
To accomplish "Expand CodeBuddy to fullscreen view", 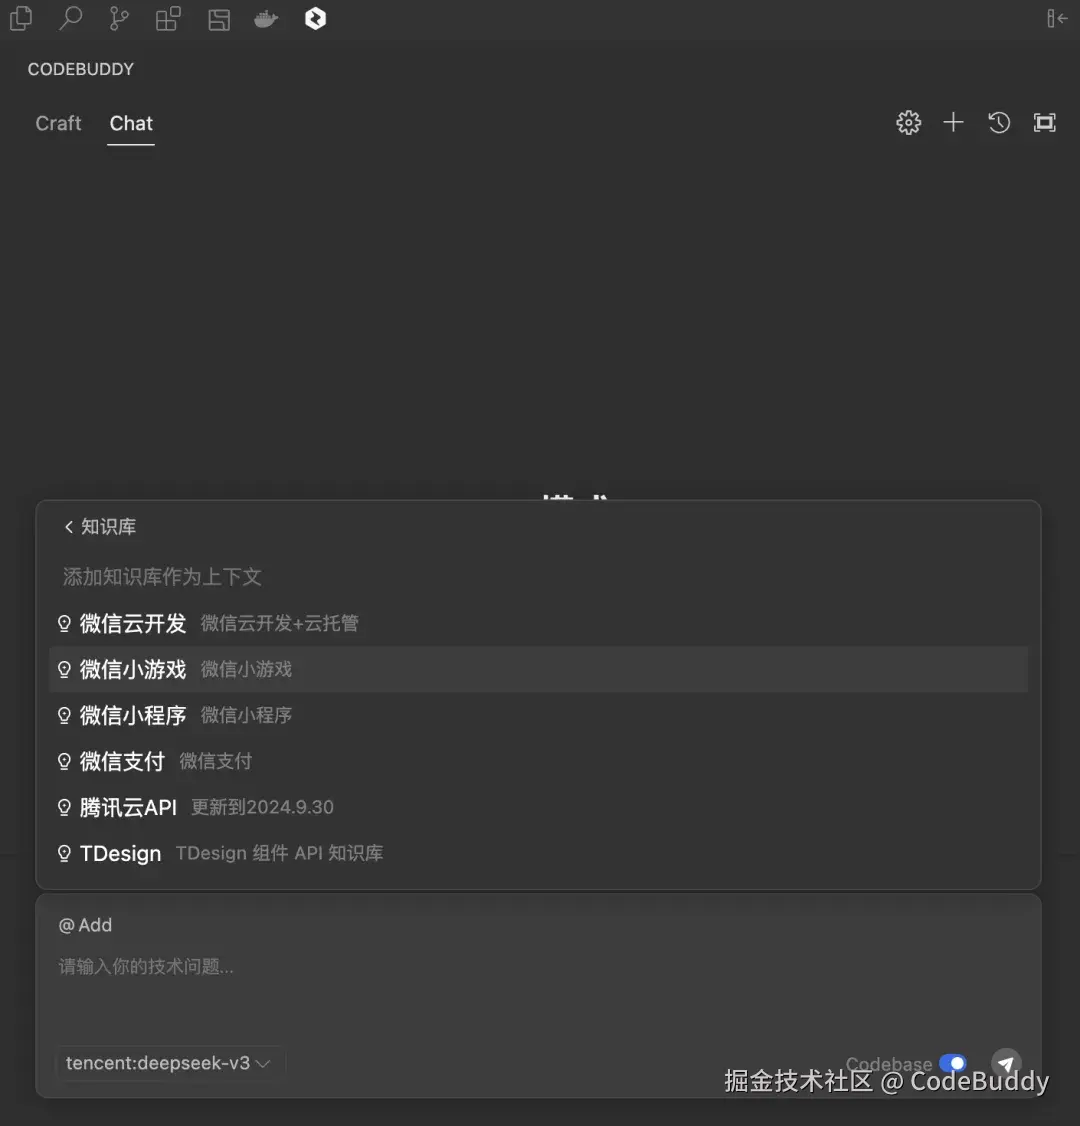I will coord(1044,122).
